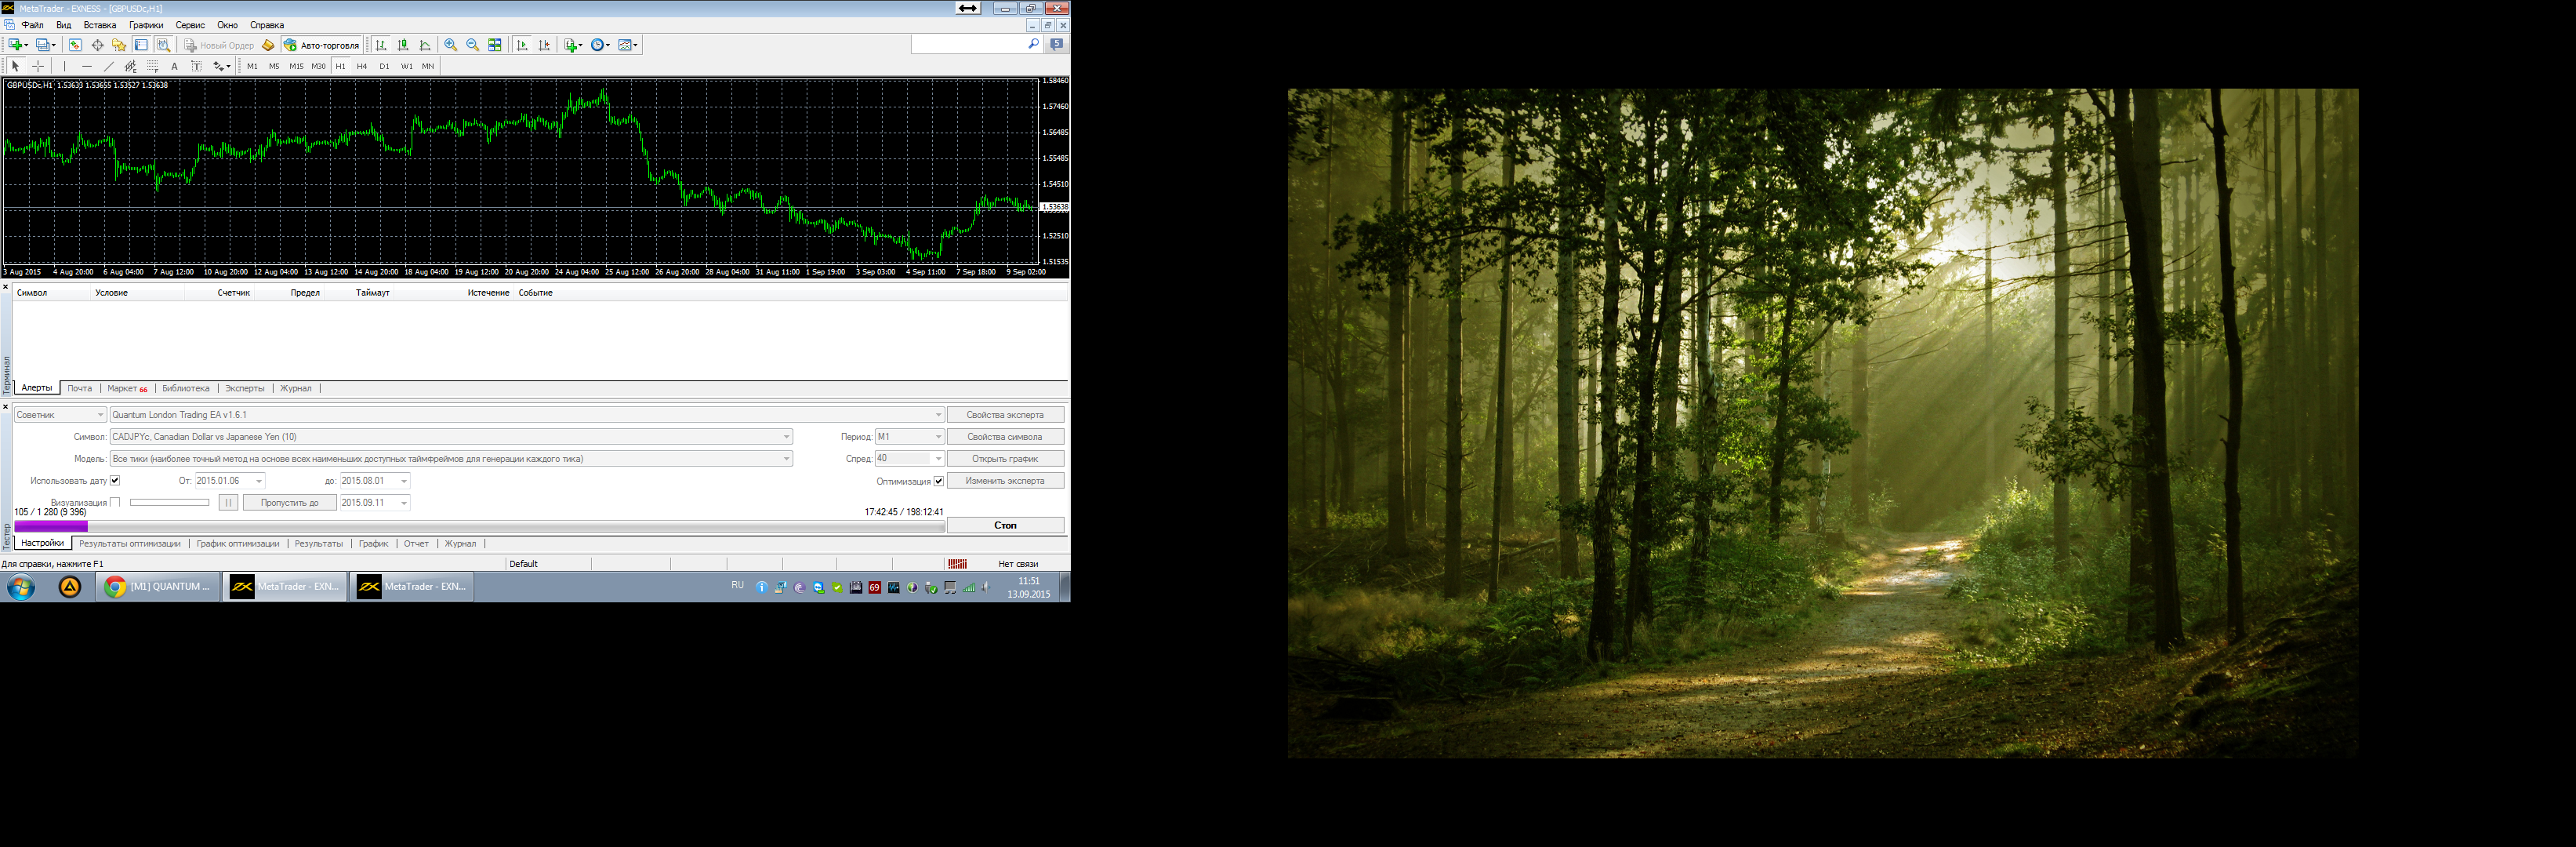Click the 'Изменить эксперта' button
Screen dimensions: 2576x847
click(x=1005, y=481)
